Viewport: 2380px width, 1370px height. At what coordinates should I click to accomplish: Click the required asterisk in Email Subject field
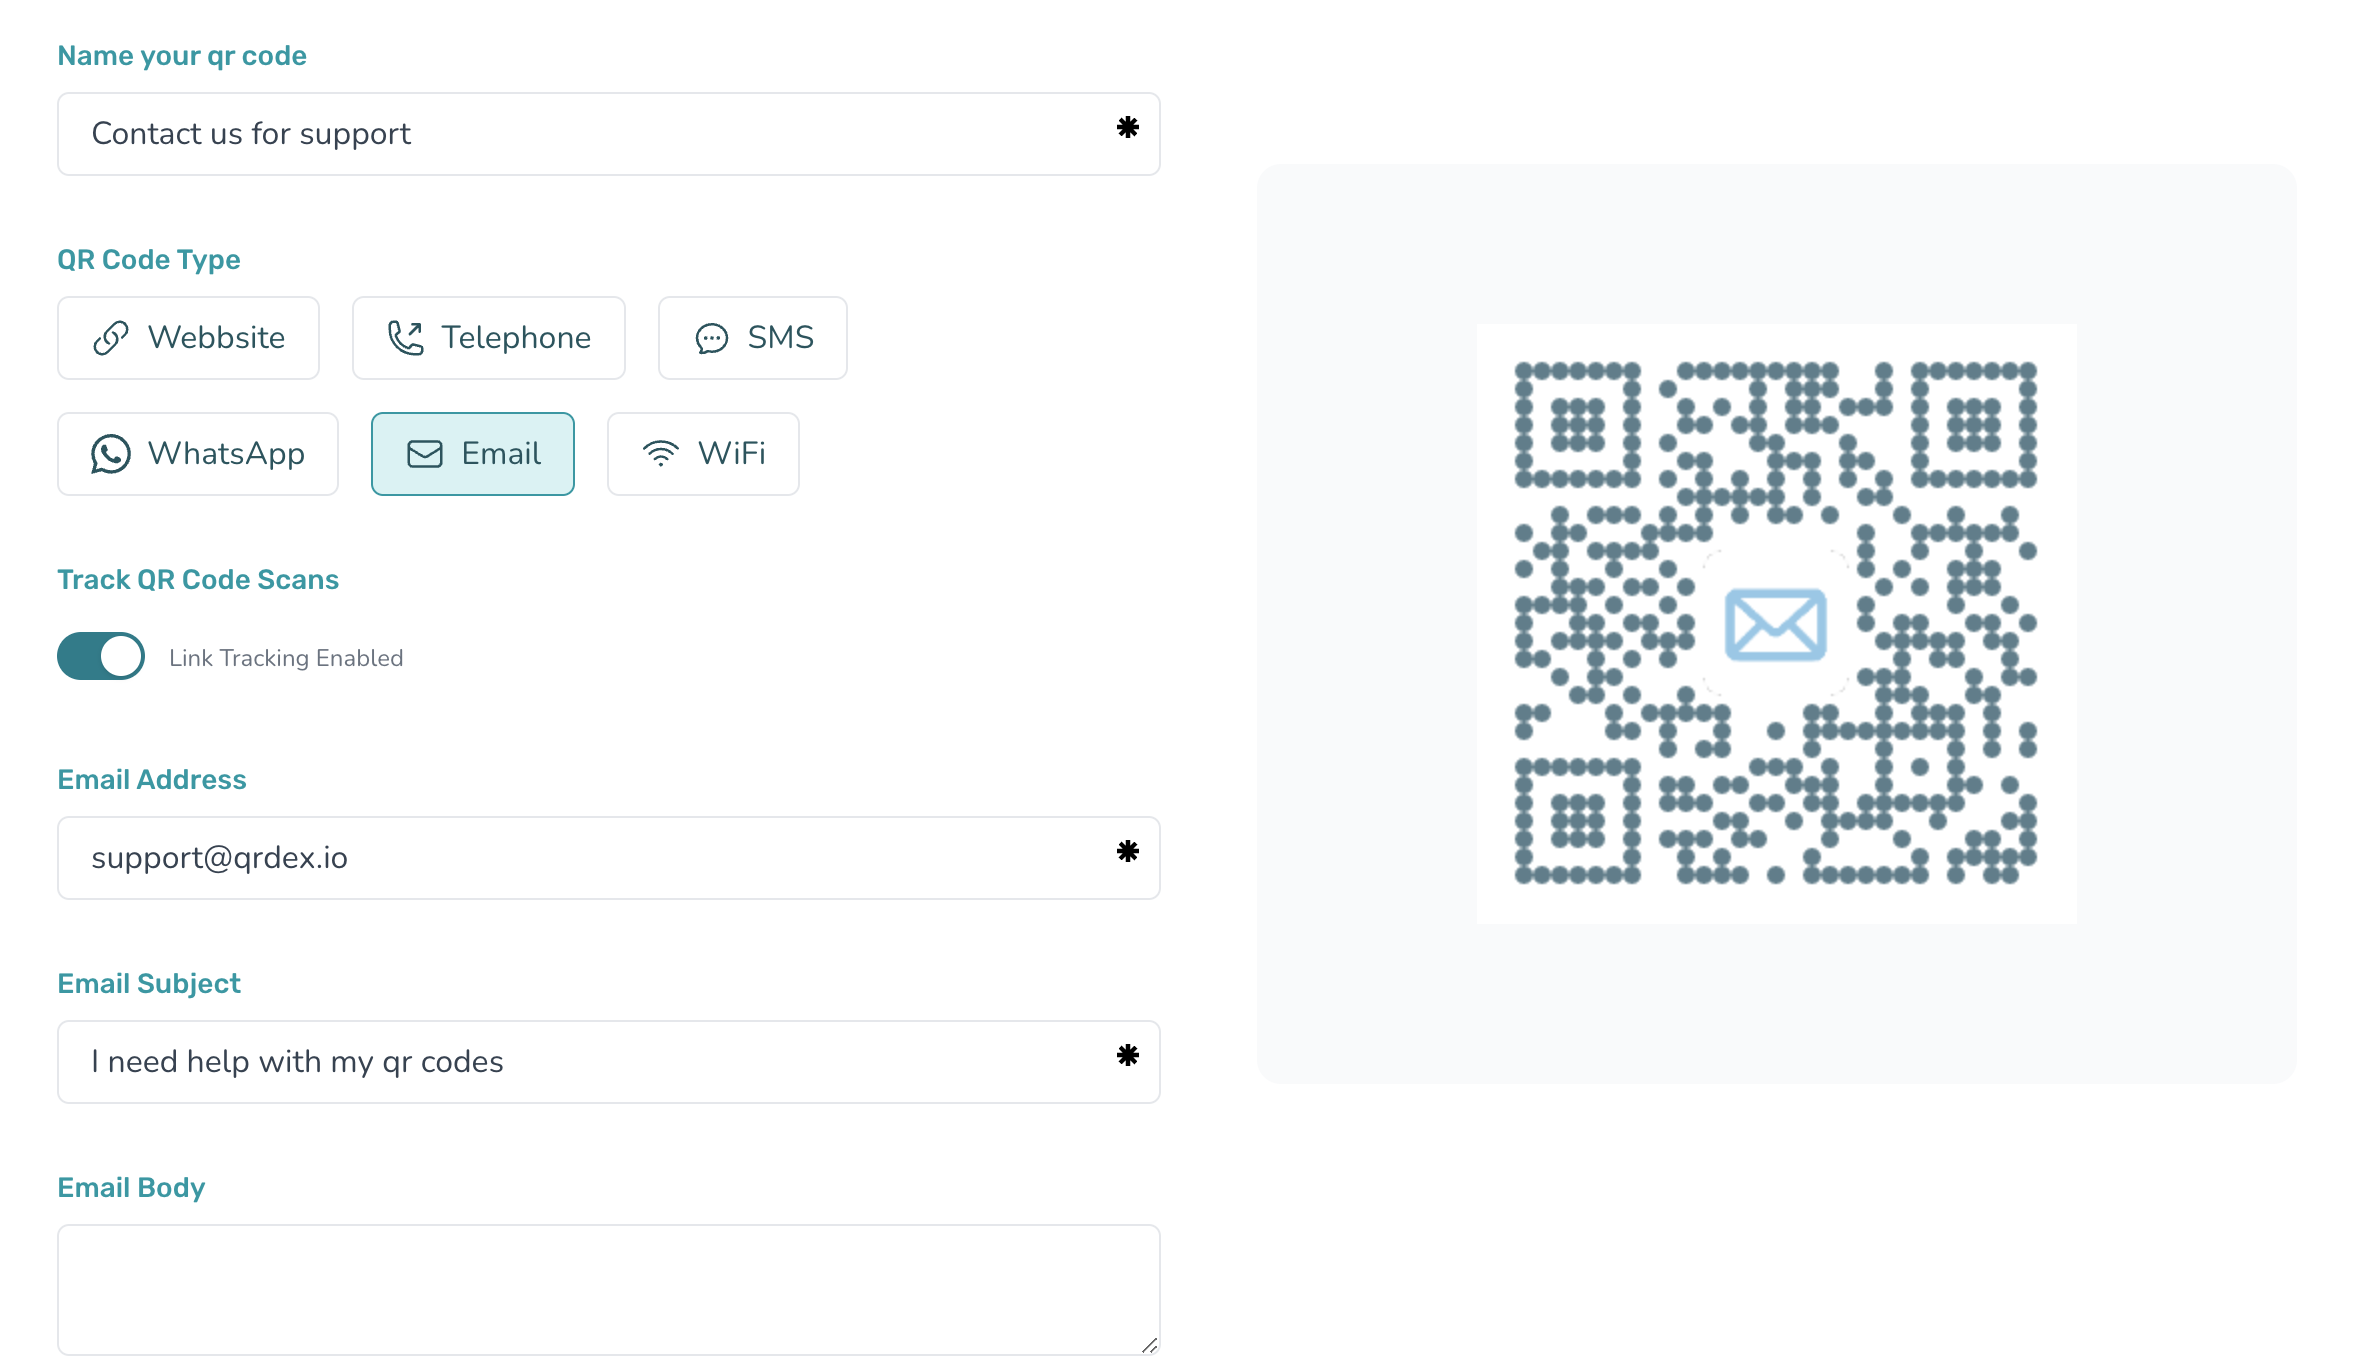(1128, 1055)
